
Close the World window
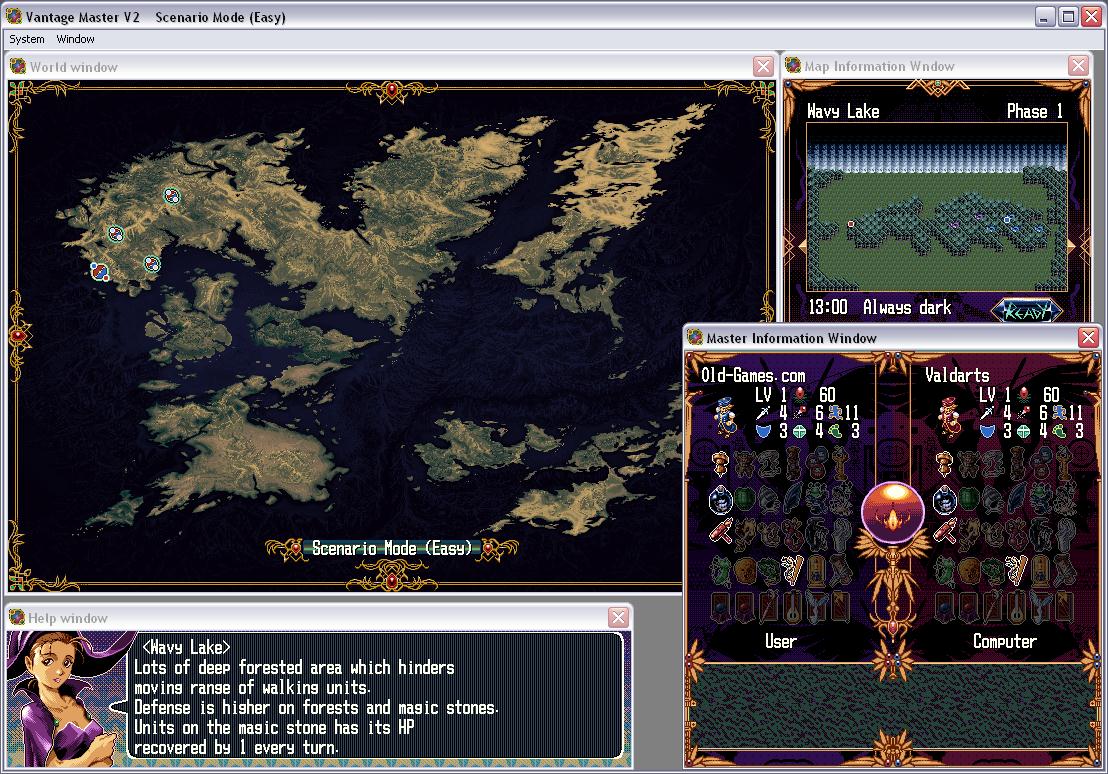[x=763, y=66]
